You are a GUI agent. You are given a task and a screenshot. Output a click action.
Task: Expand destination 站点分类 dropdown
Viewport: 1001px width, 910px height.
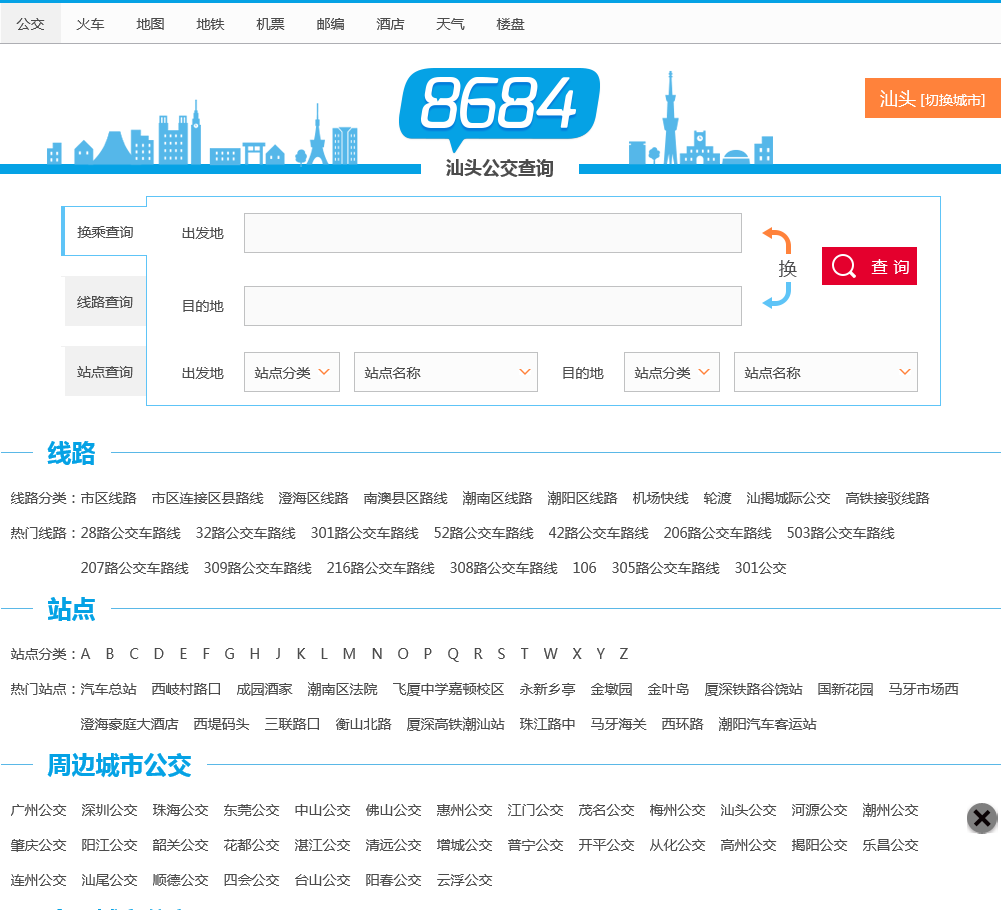click(x=672, y=372)
